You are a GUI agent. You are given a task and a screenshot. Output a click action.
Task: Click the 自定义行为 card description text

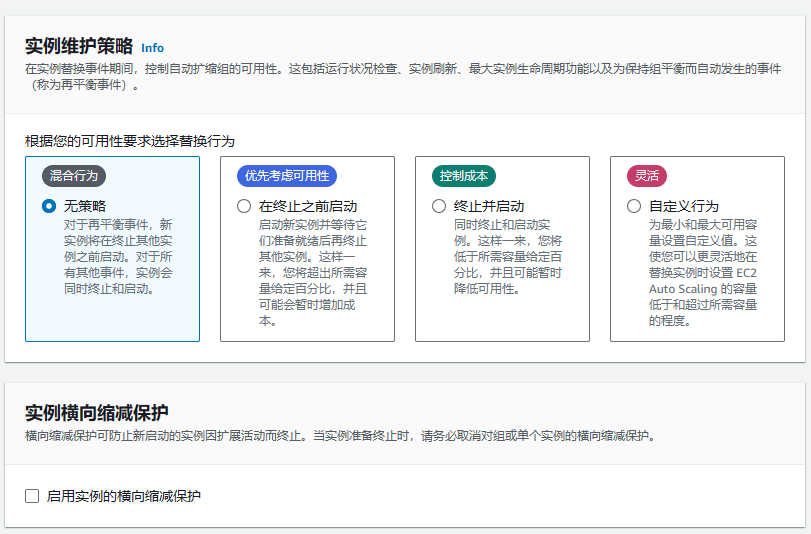[x=703, y=273]
